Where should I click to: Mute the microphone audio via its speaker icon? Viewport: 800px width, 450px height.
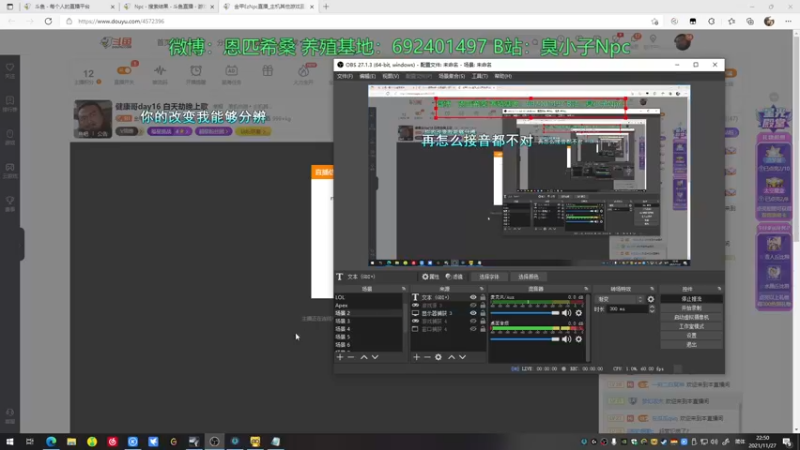(567, 313)
